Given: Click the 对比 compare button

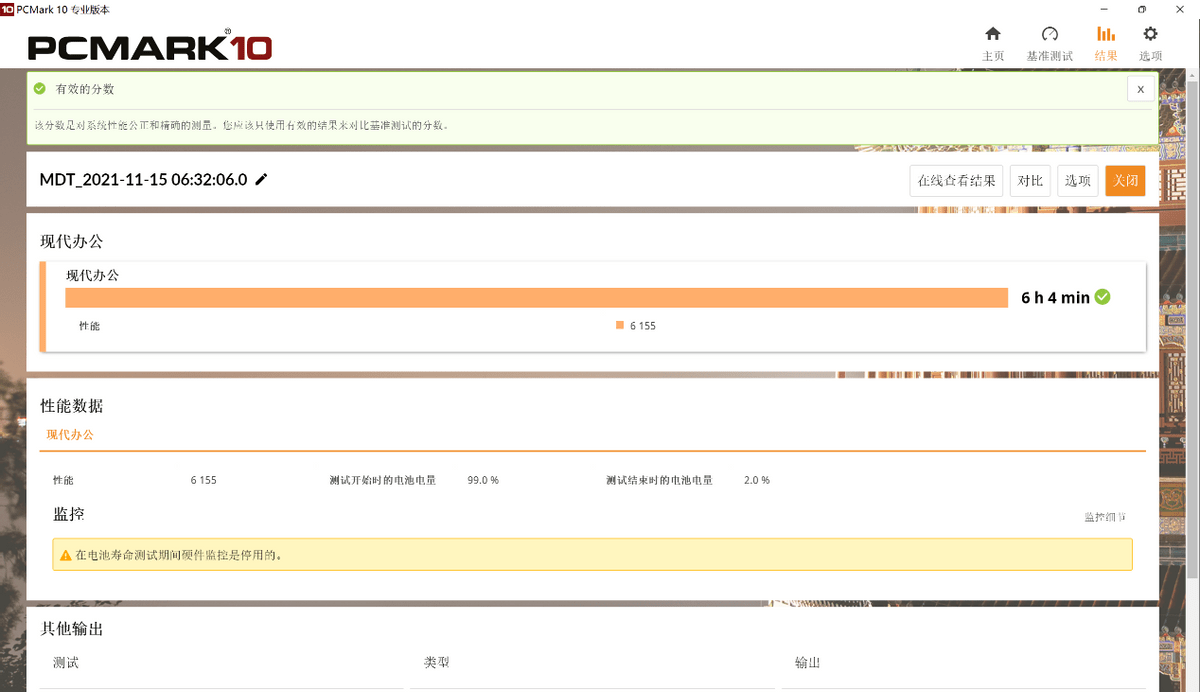Looking at the screenshot, I should pos(1030,180).
